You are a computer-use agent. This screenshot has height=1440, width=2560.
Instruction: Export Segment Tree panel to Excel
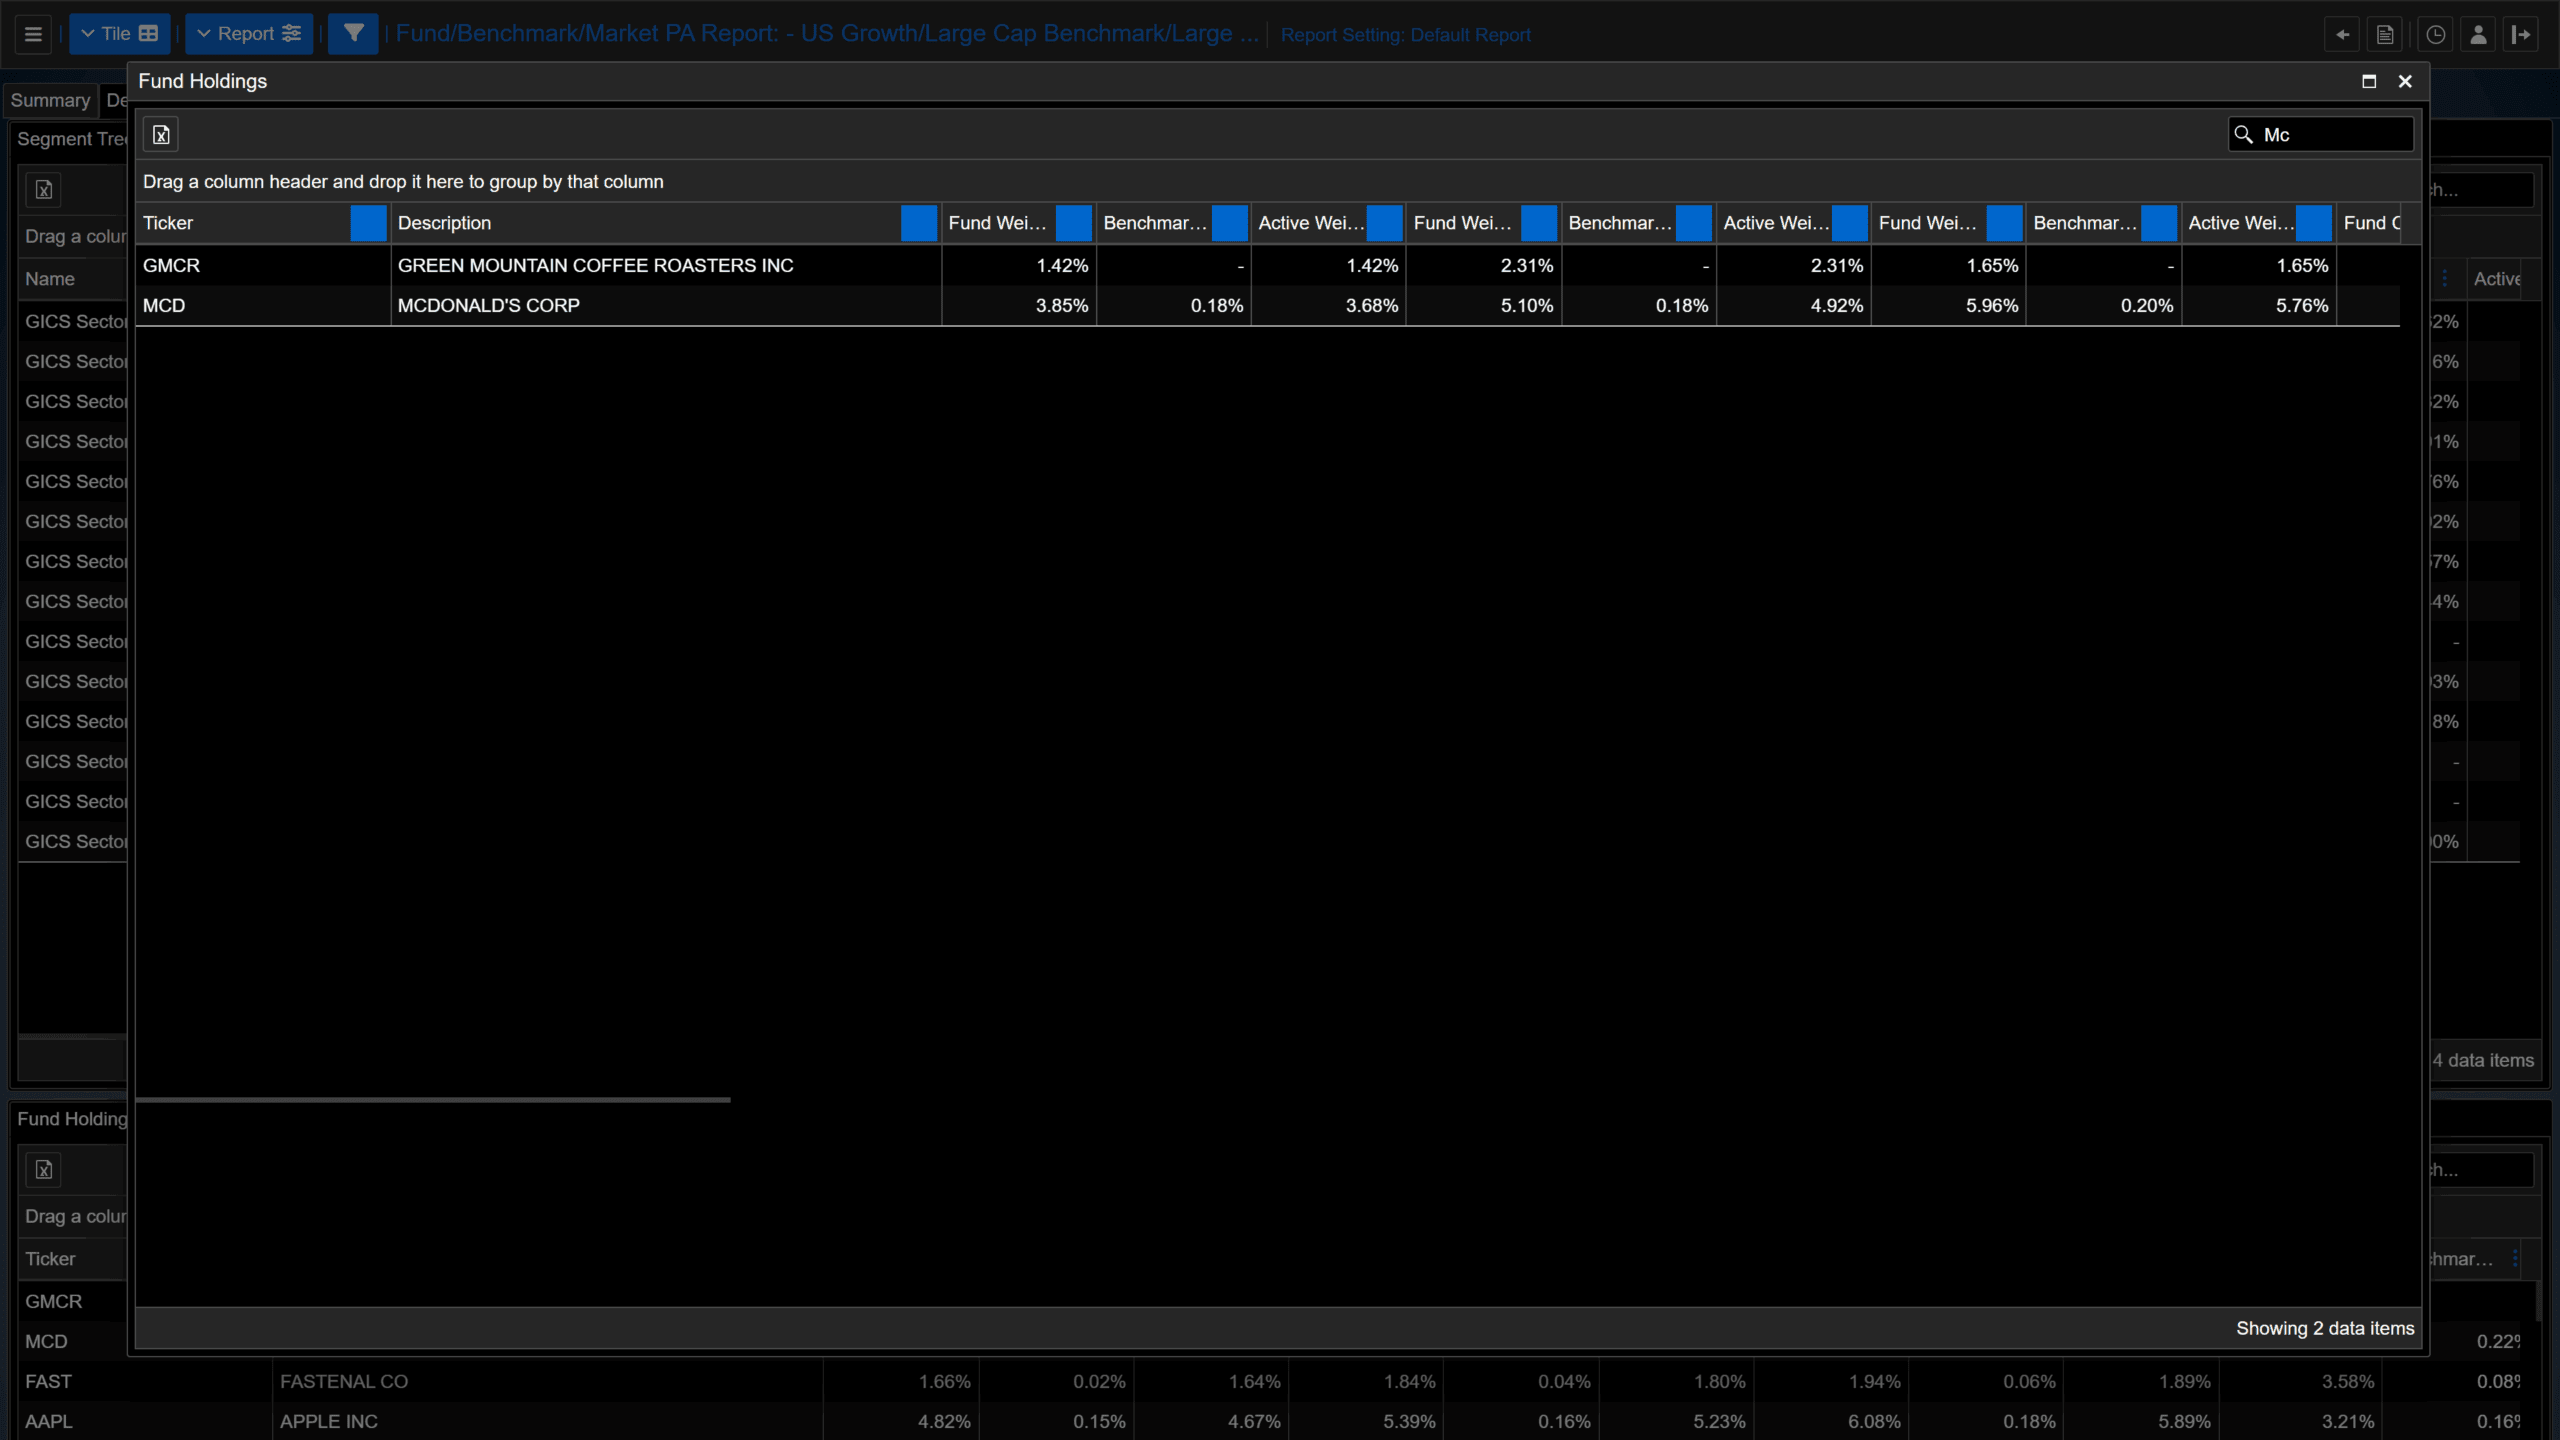(44, 190)
